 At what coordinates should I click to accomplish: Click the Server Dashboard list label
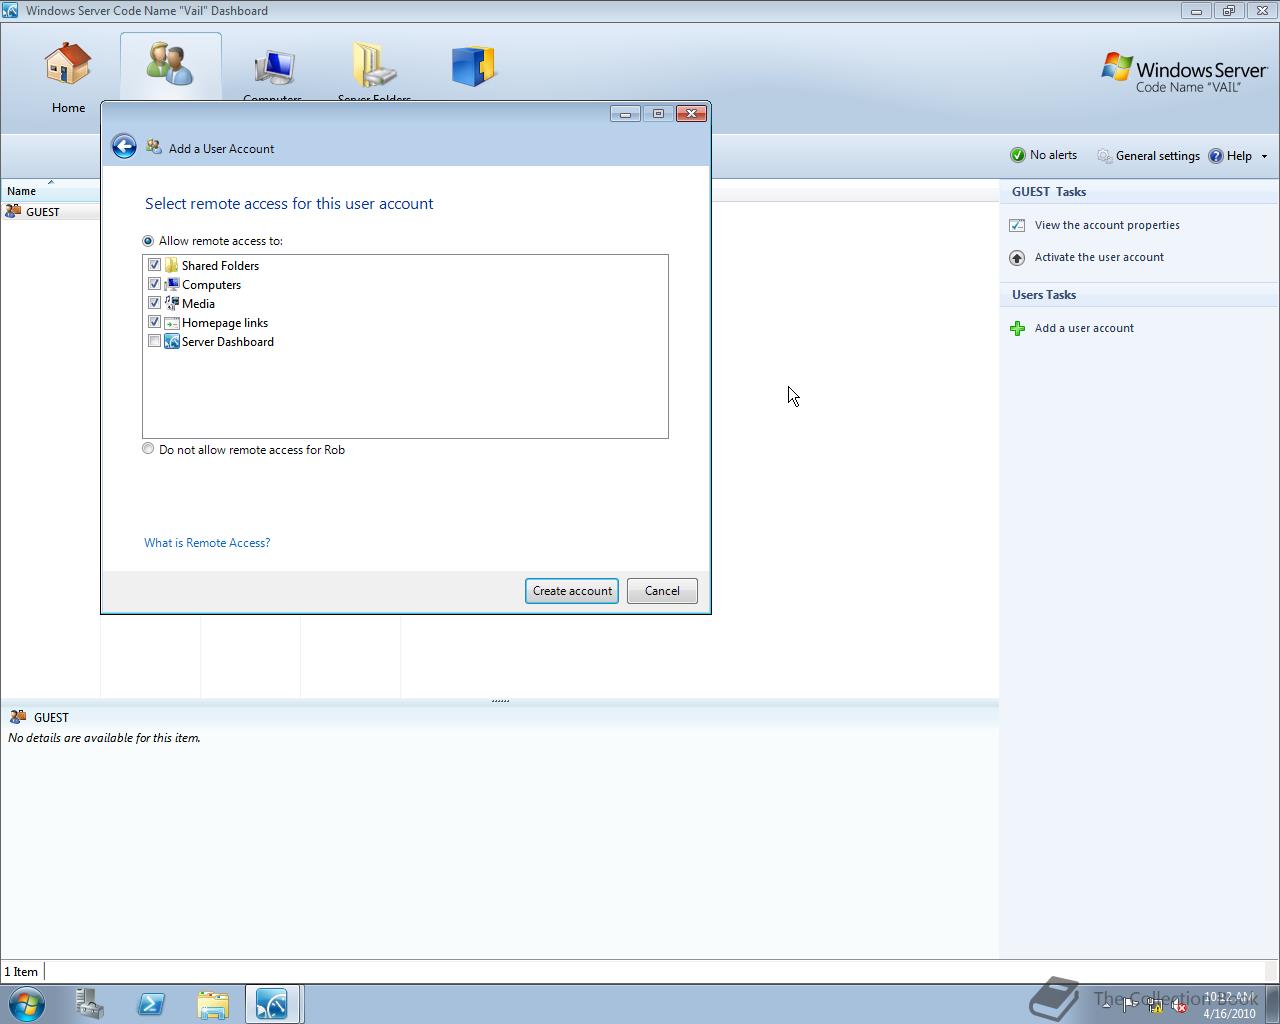click(x=228, y=342)
